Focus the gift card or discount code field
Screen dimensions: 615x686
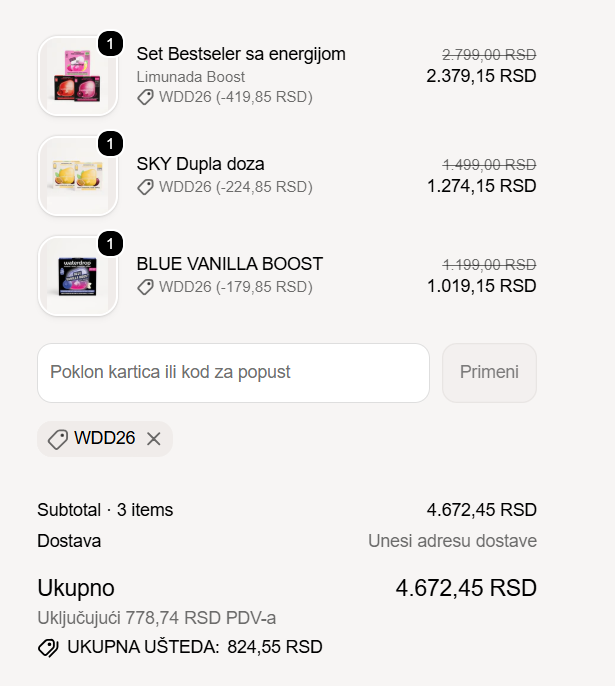pyautogui.click(x=234, y=373)
